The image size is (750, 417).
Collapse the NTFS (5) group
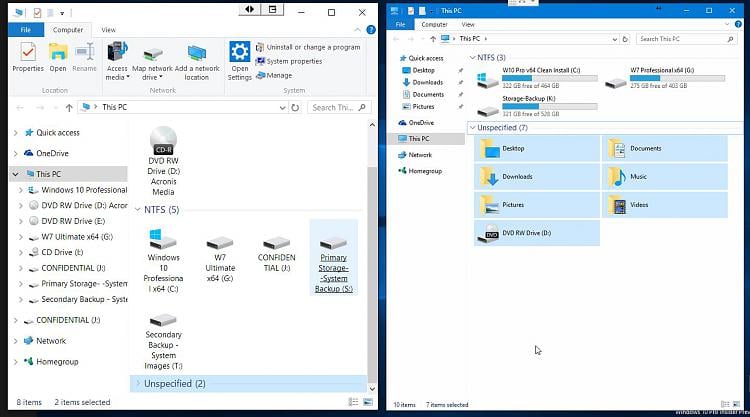(138, 209)
